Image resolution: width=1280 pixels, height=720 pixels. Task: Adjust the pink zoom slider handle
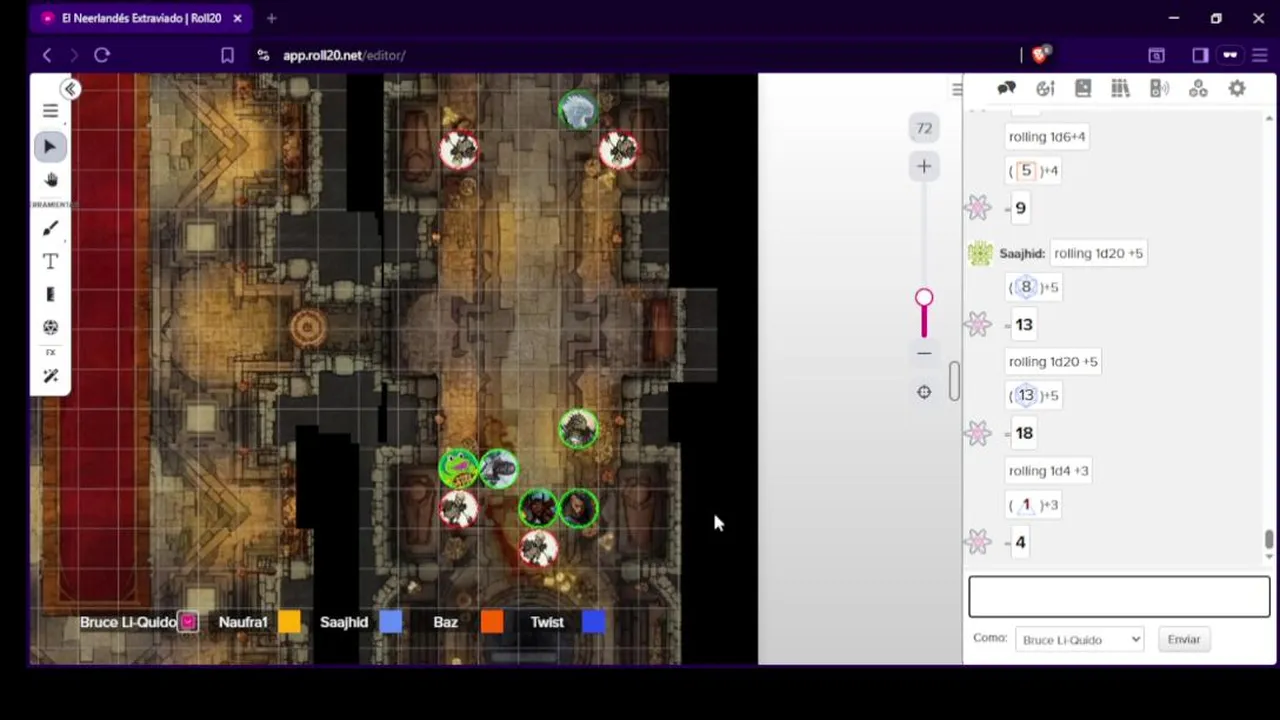[924, 298]
